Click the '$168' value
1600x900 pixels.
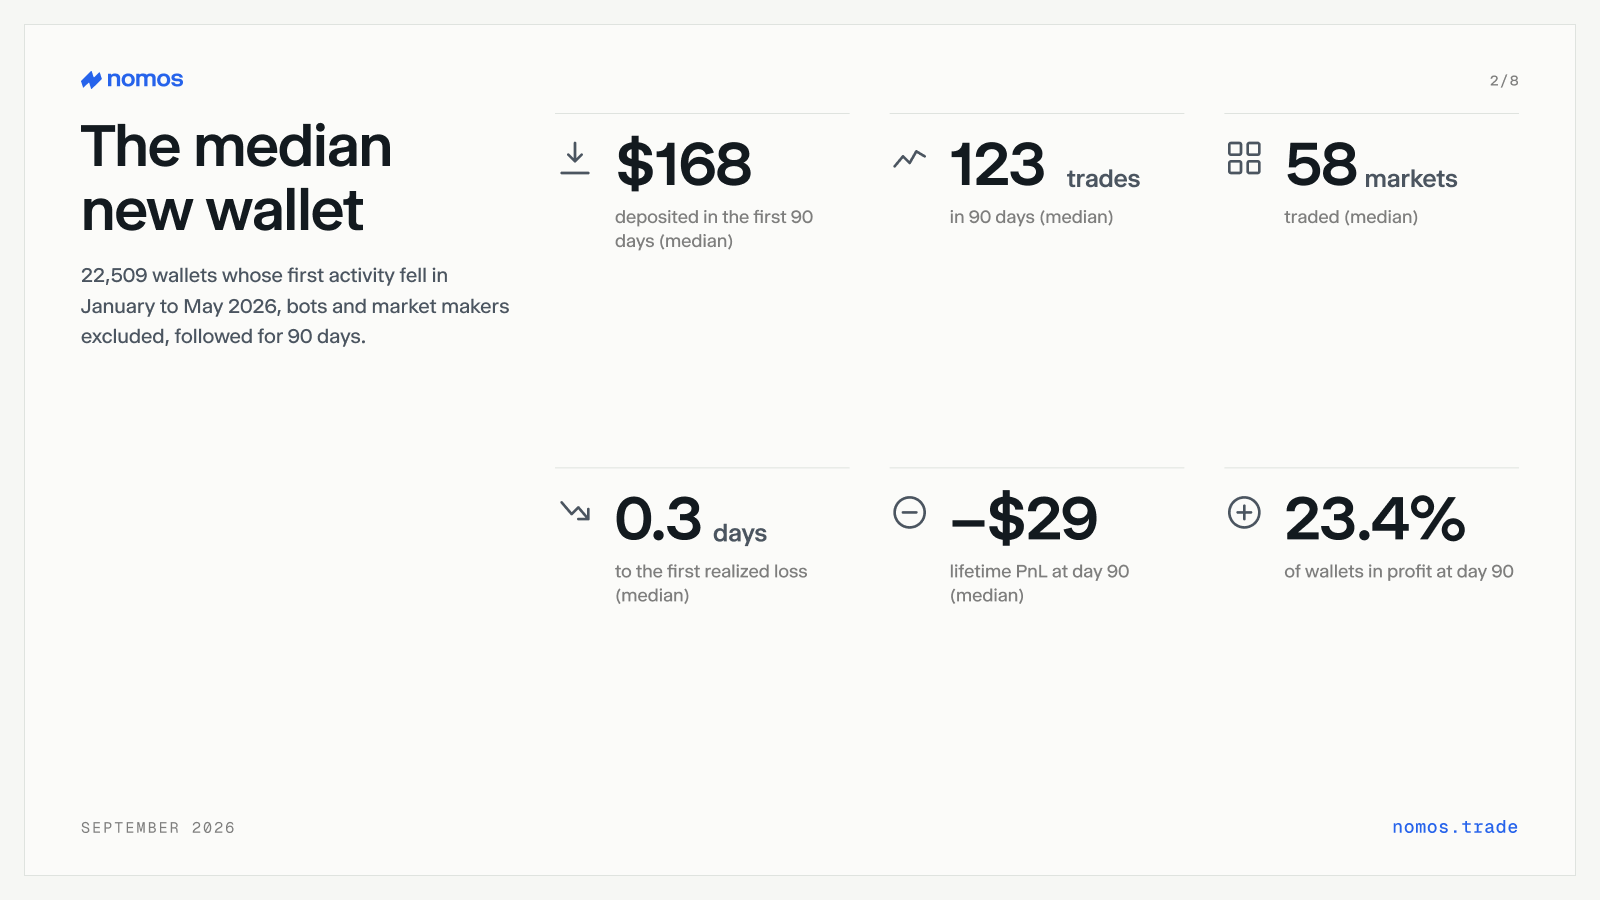684,164
